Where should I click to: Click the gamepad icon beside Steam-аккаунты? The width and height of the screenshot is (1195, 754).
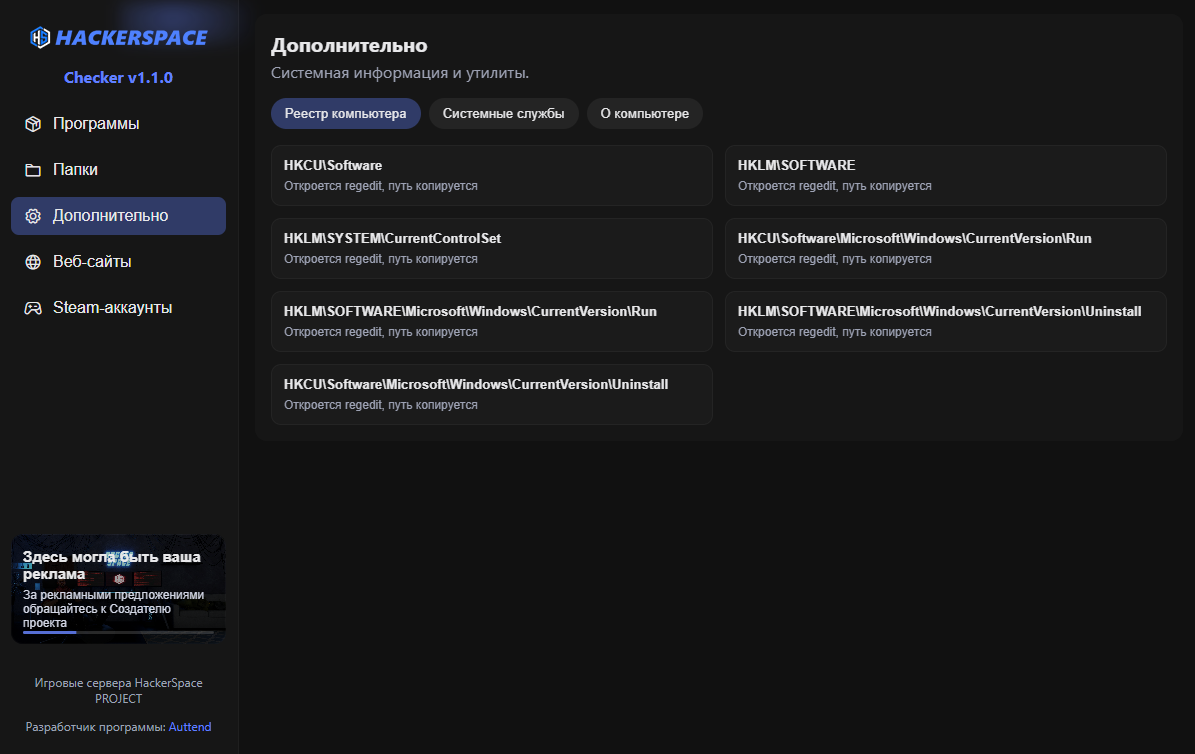pos(33,308)
